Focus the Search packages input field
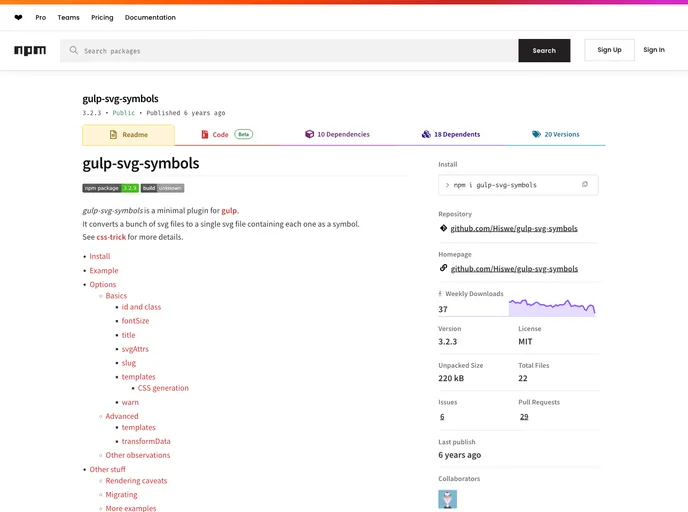The width and height of the screenshot is (688, 512). point(289,50)
